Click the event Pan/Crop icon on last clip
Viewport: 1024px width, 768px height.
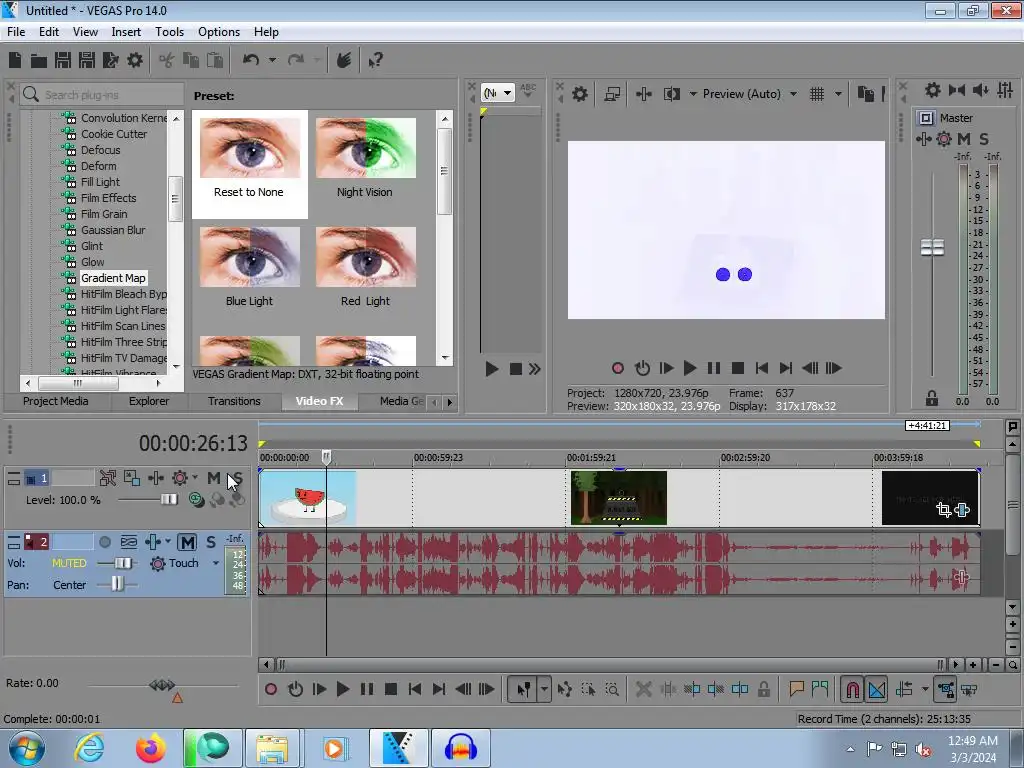[943, 509]
